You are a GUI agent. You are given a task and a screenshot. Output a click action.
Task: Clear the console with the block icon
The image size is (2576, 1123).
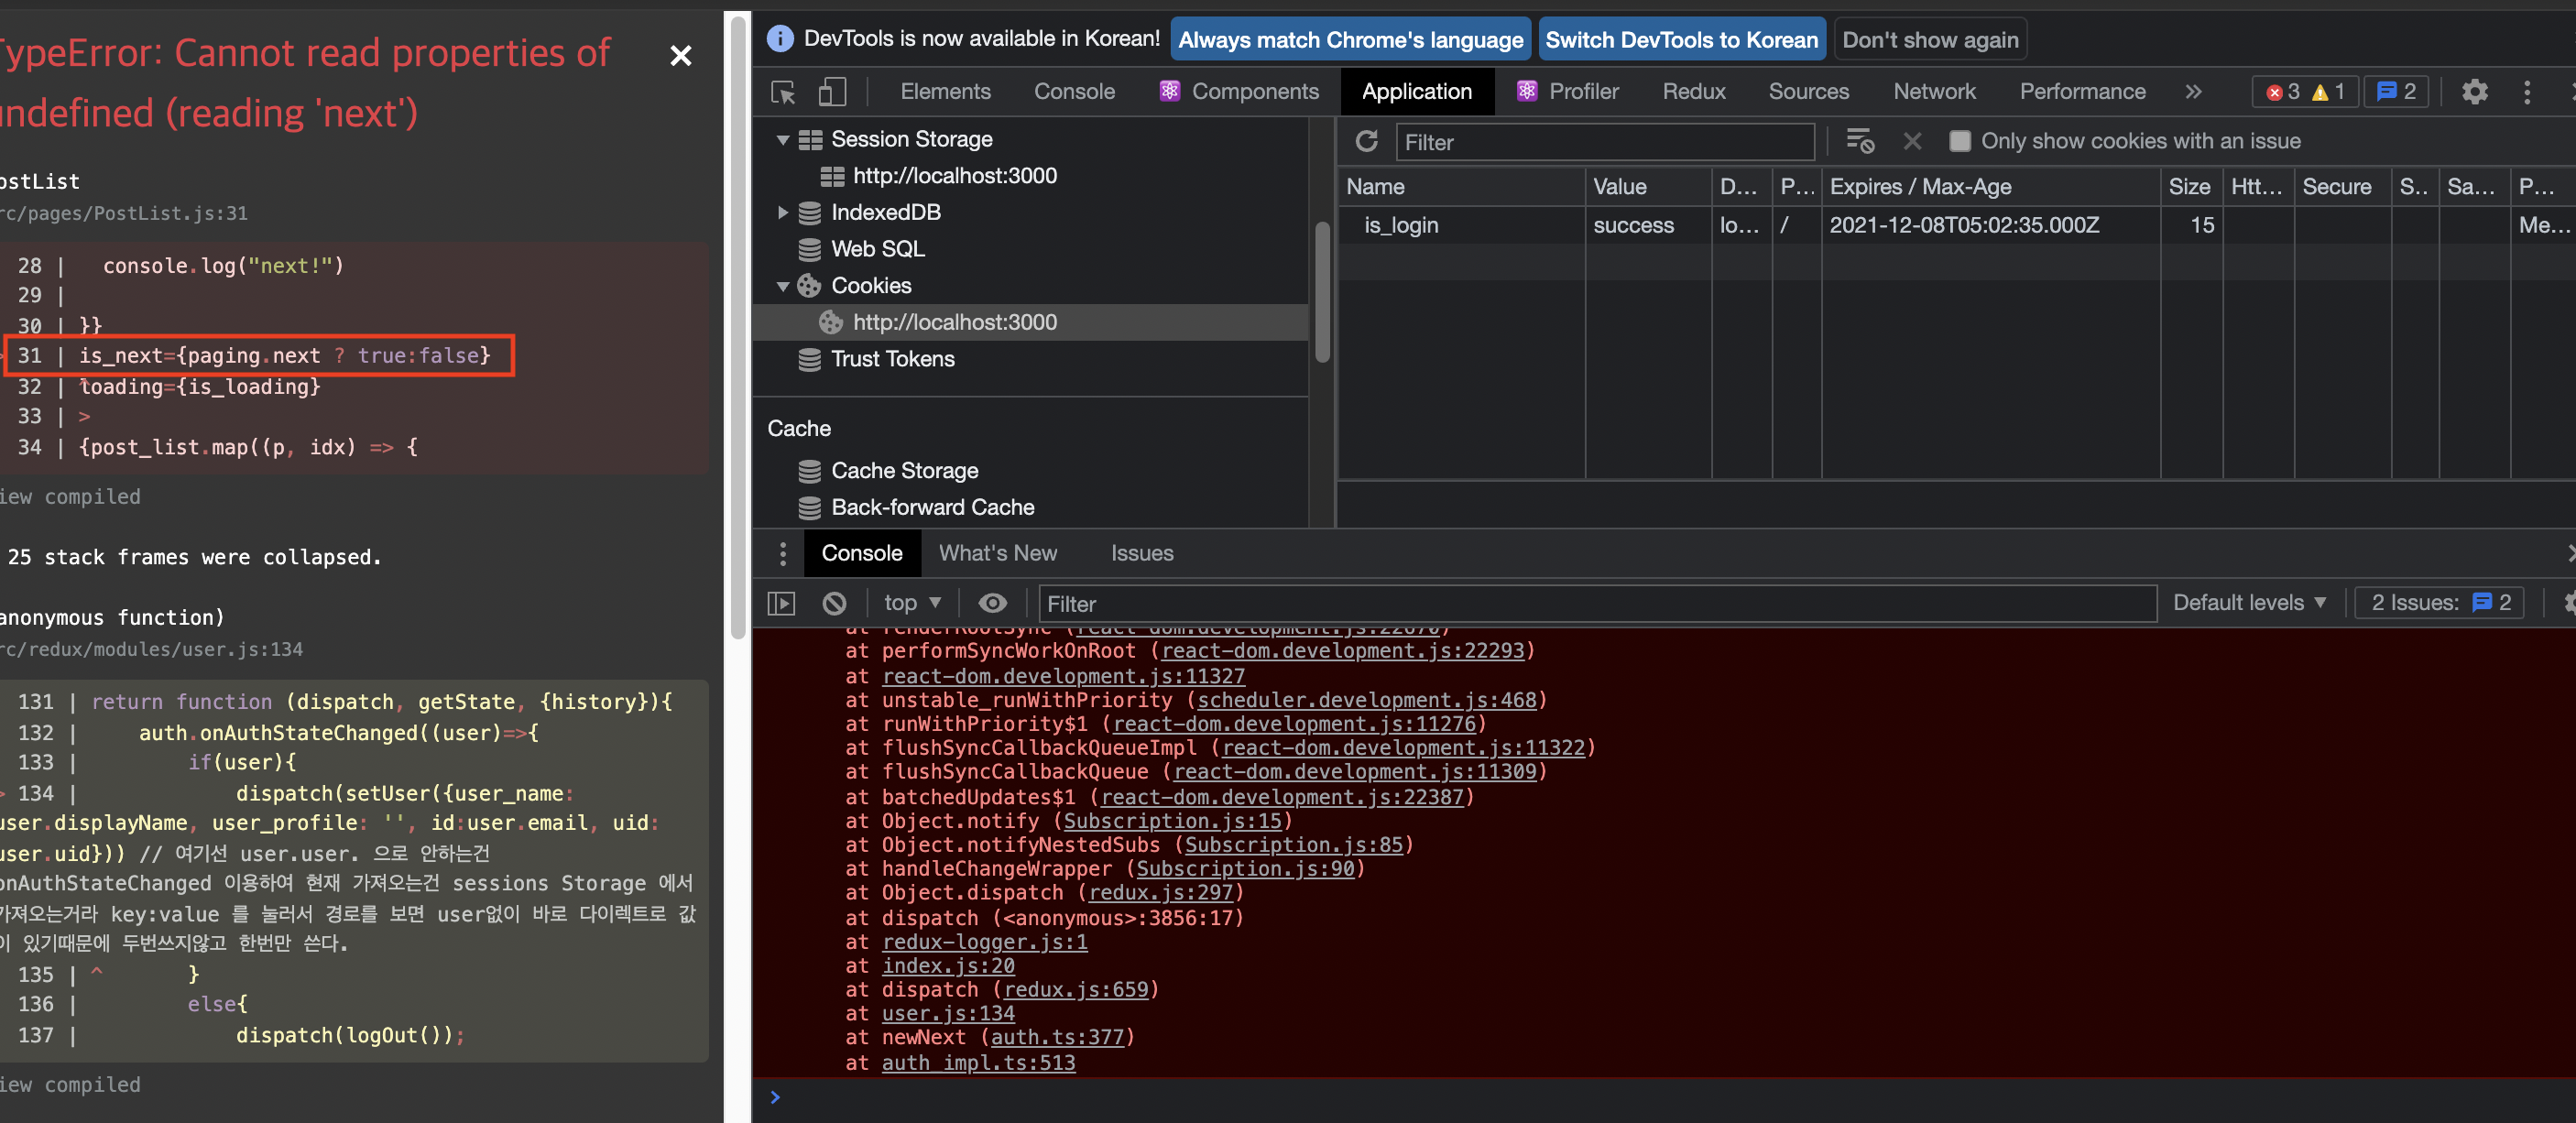(834, 603)
